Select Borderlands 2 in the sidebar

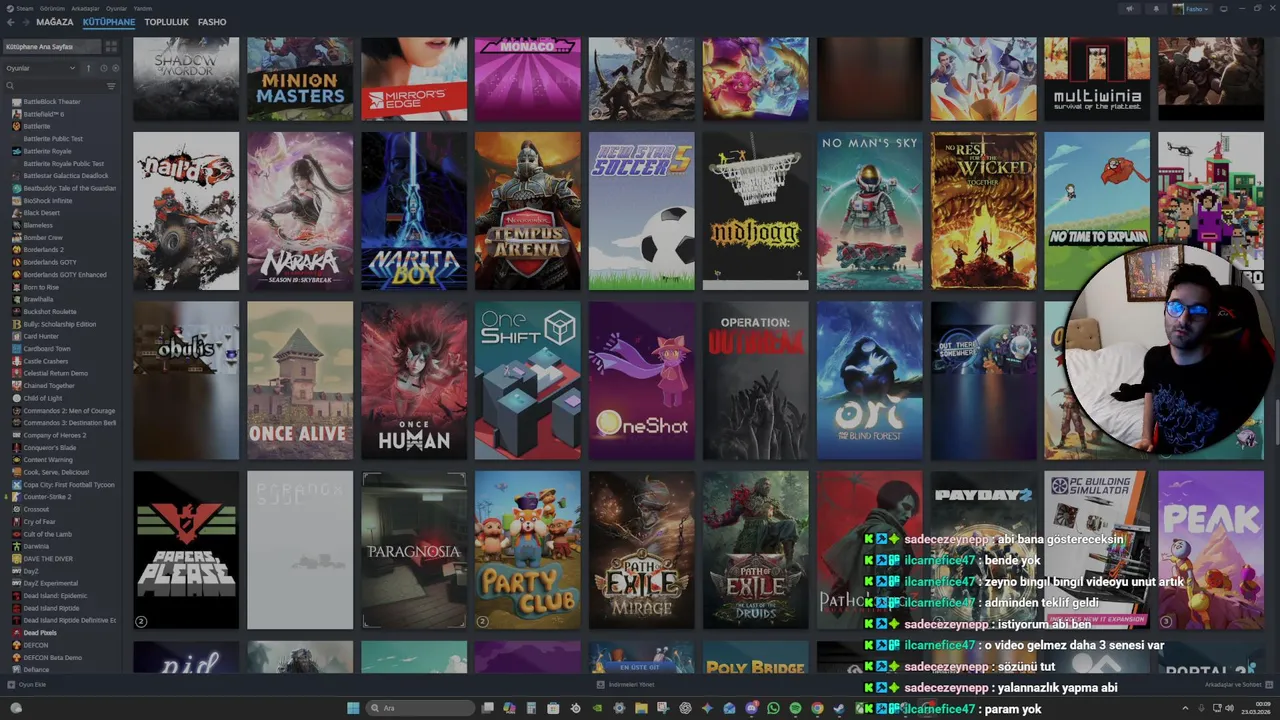43,250
